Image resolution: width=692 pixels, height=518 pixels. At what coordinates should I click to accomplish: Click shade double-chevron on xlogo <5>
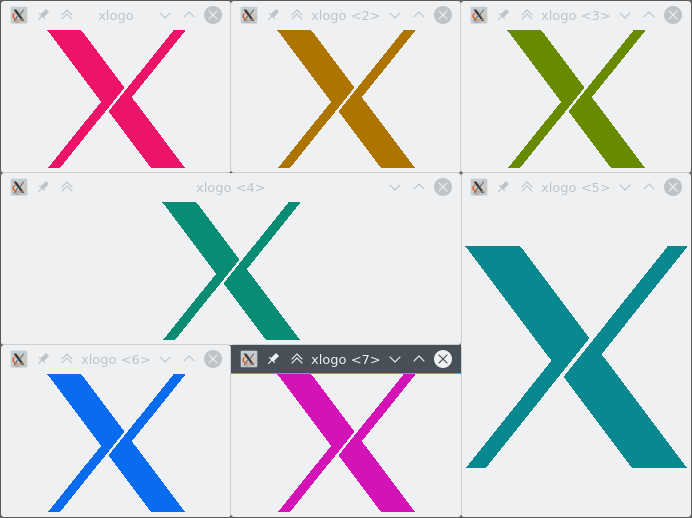(x=527, y=187)
